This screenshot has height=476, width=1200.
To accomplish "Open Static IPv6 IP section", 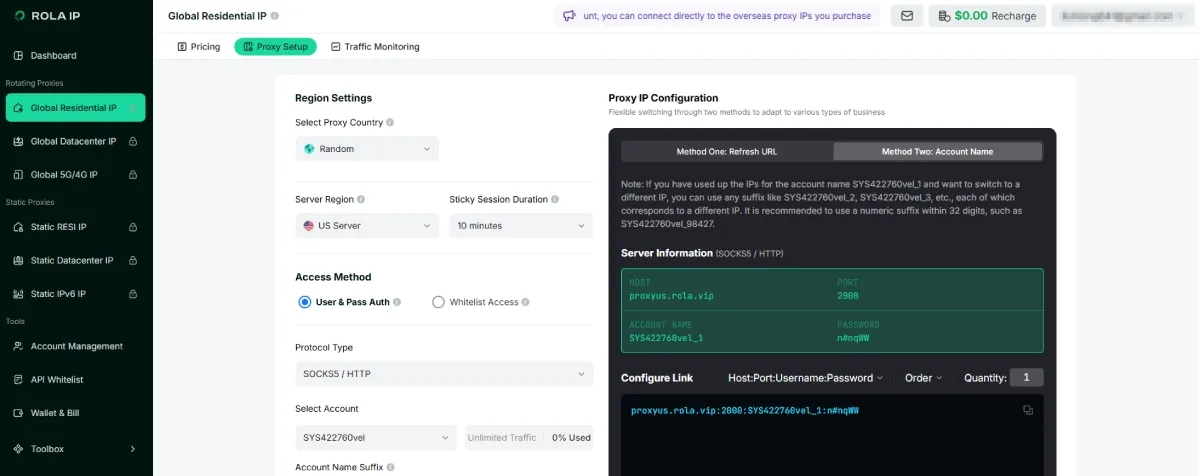I will pos(75,294).
